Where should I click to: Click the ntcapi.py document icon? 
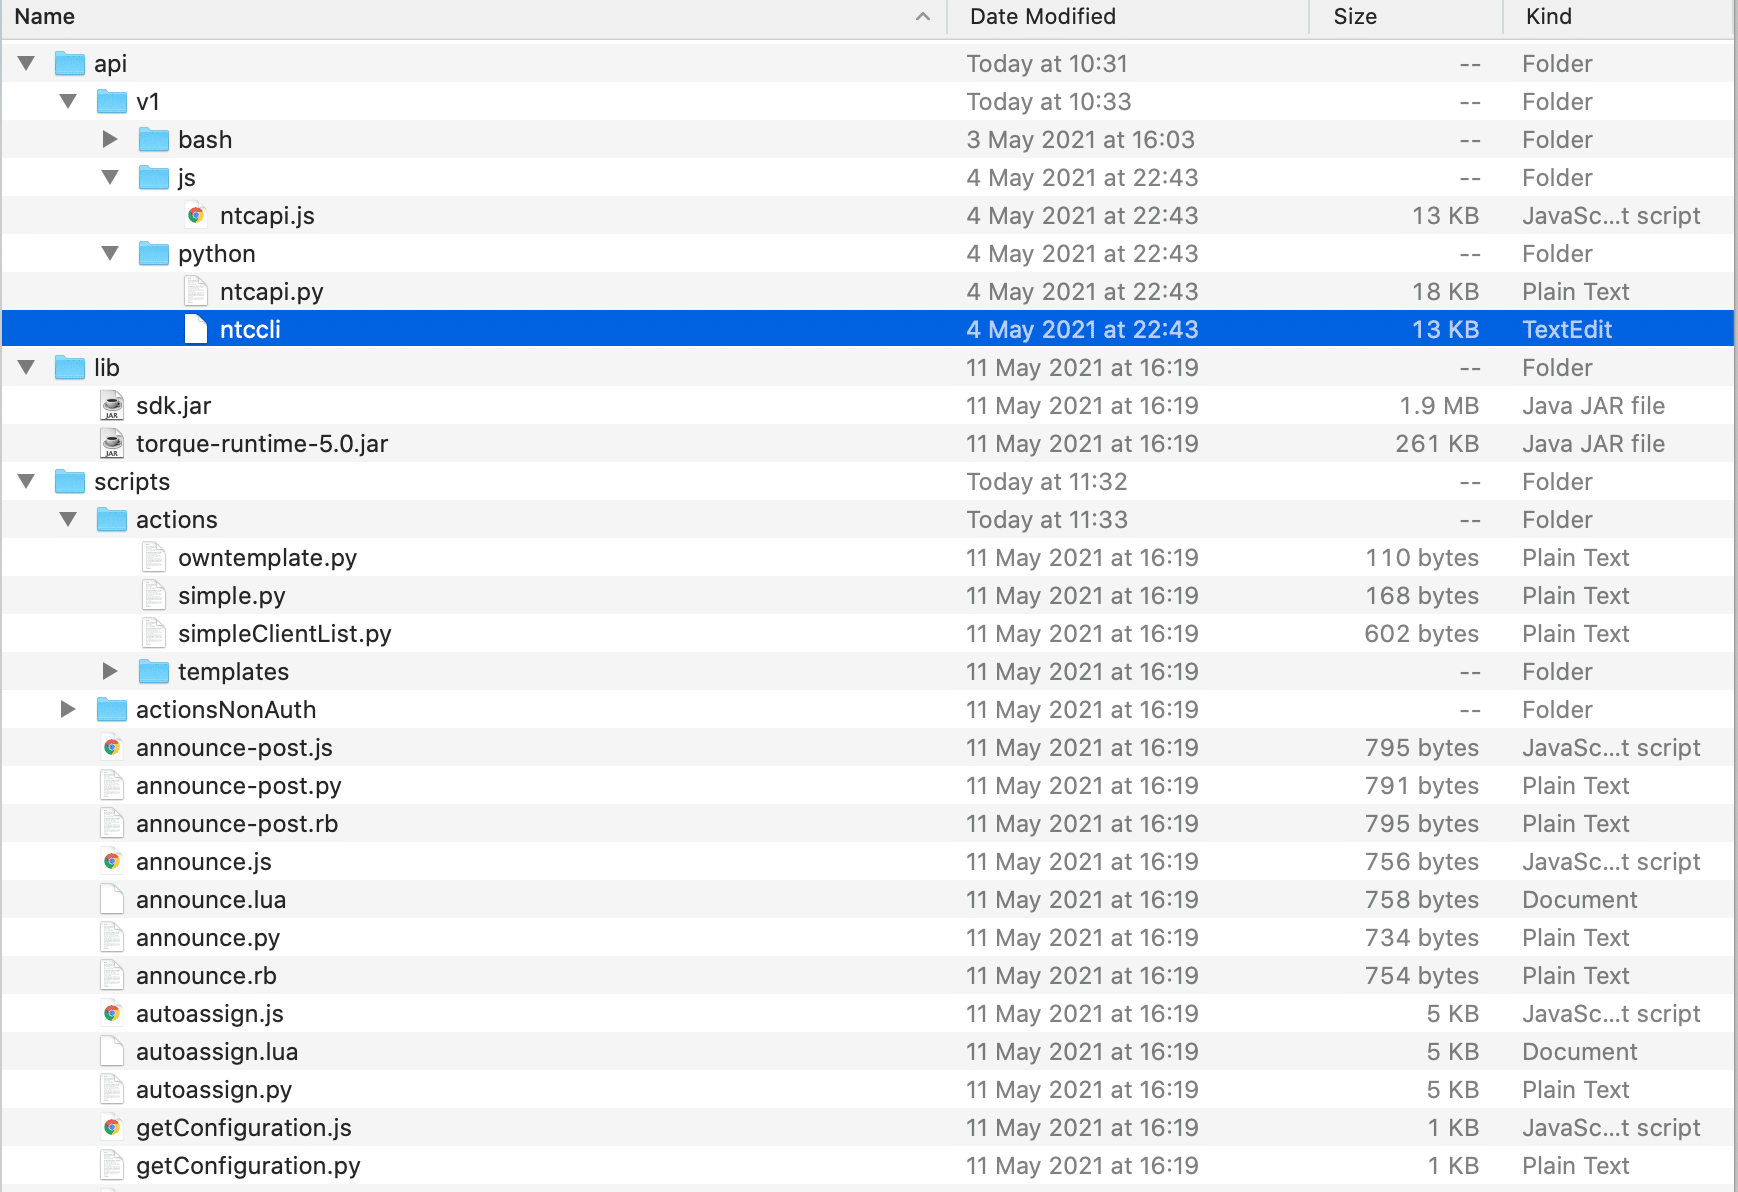click(196, 292)
